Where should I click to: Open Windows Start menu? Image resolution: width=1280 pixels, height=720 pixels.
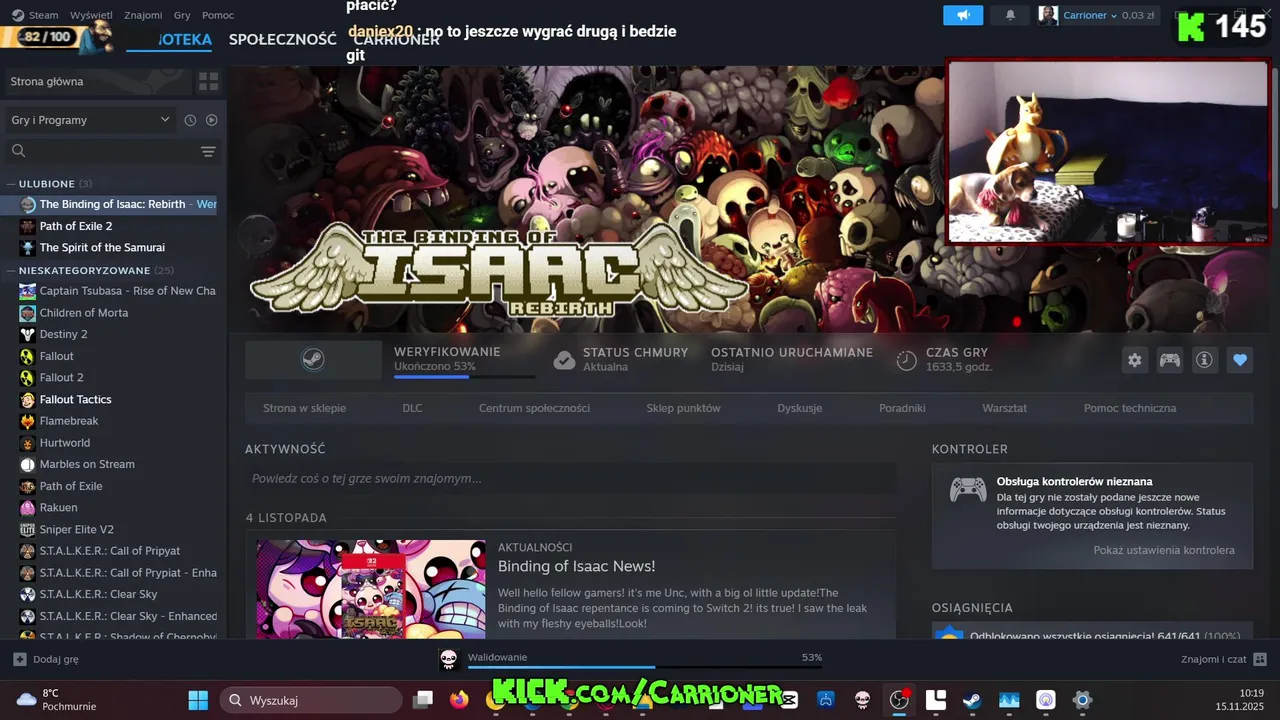pyautogui.click(x=198, y=700)
